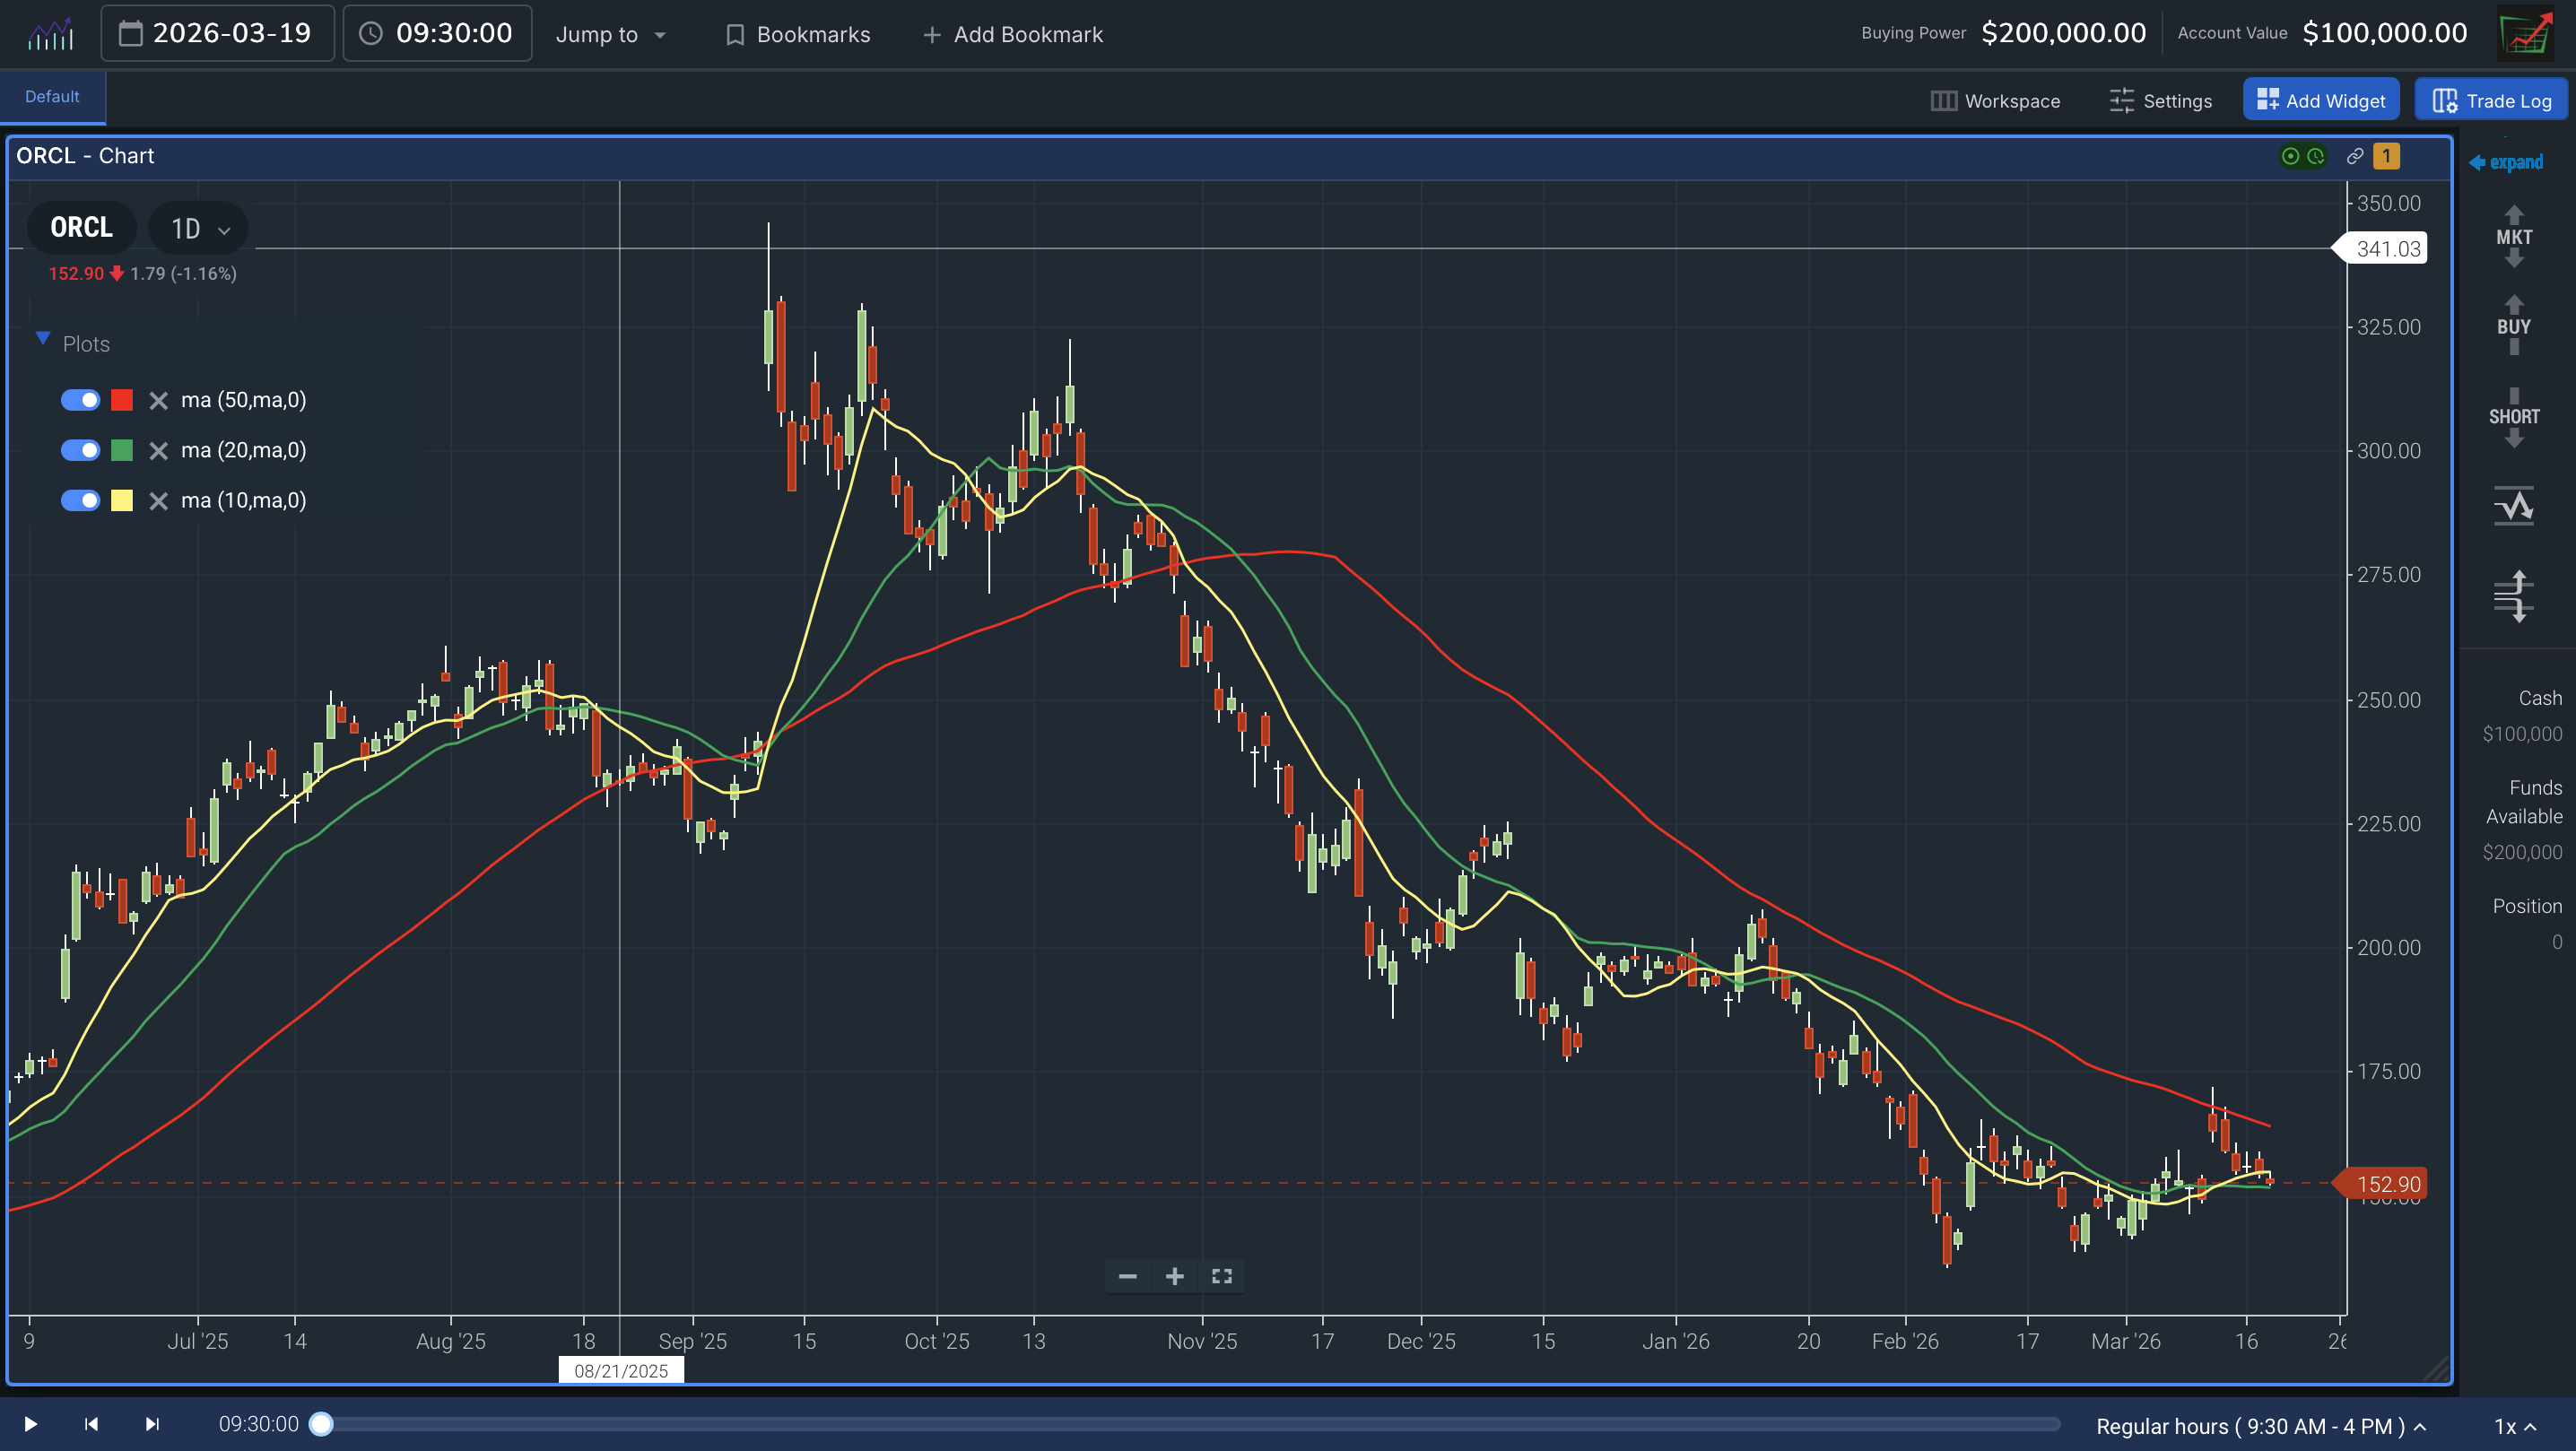Step forward one bar in playback
Image resolution: width=2576 pixels, height=1451 pixels.
(152, 1423)
